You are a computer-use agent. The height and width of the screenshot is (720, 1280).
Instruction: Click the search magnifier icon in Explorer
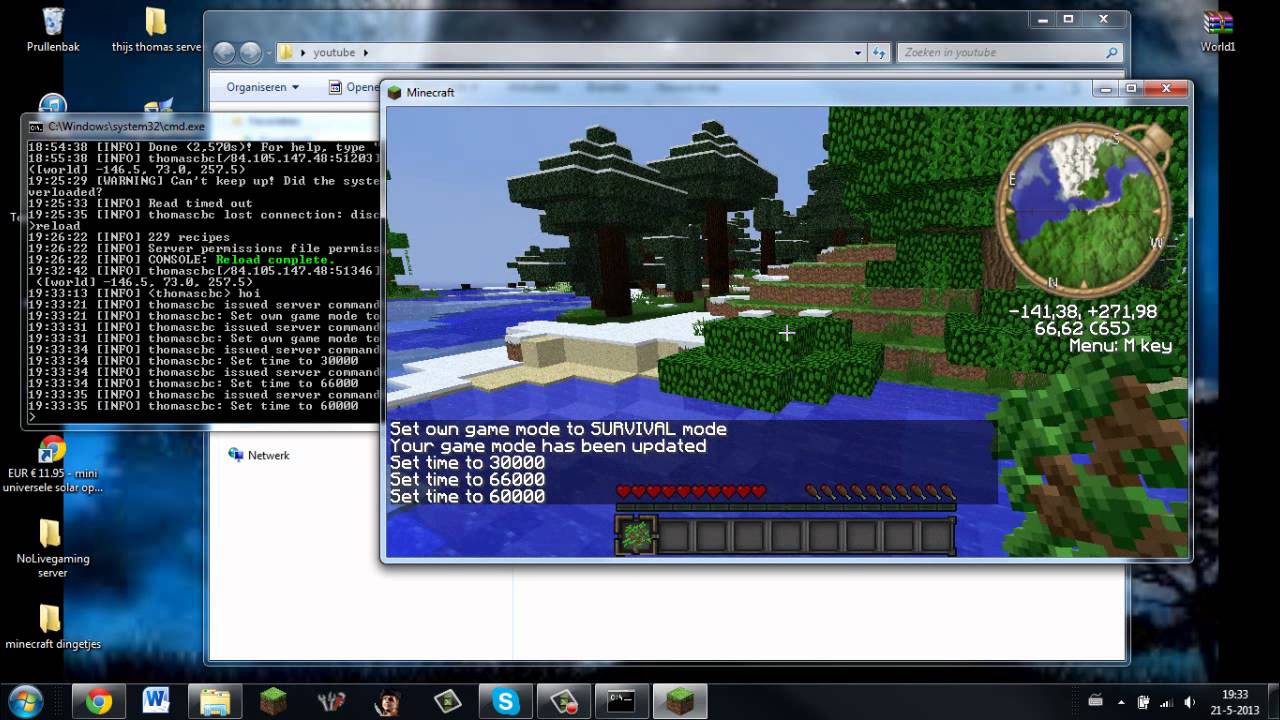(1111, 53)
